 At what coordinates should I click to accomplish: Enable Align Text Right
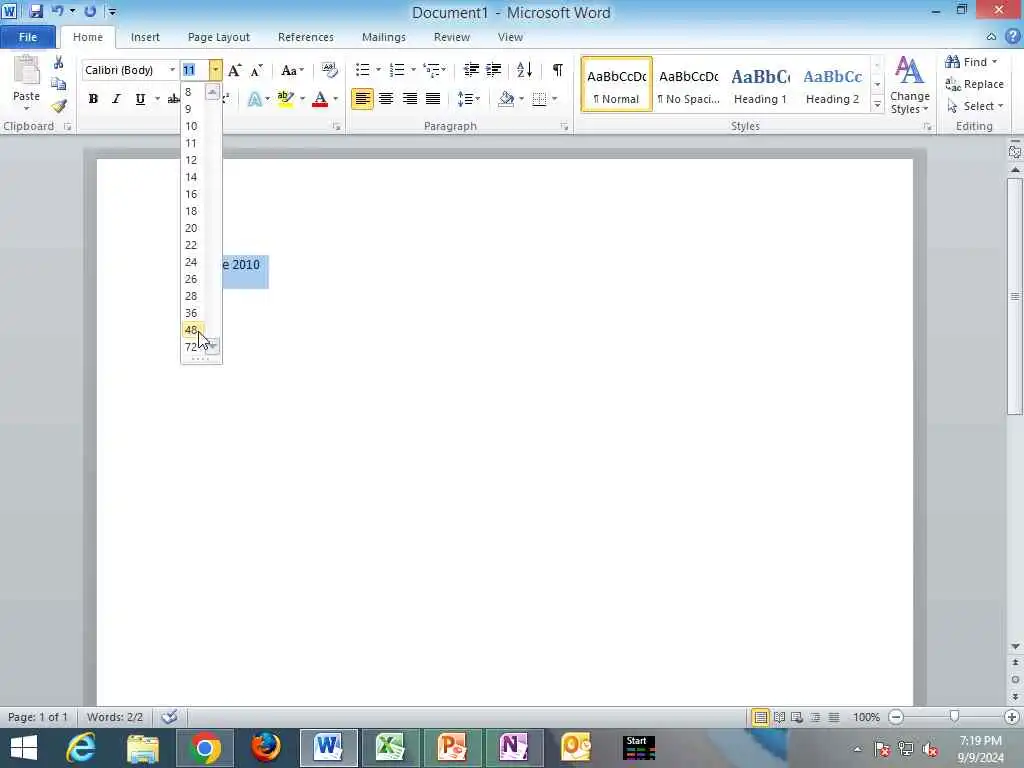(x=409, y=99)
